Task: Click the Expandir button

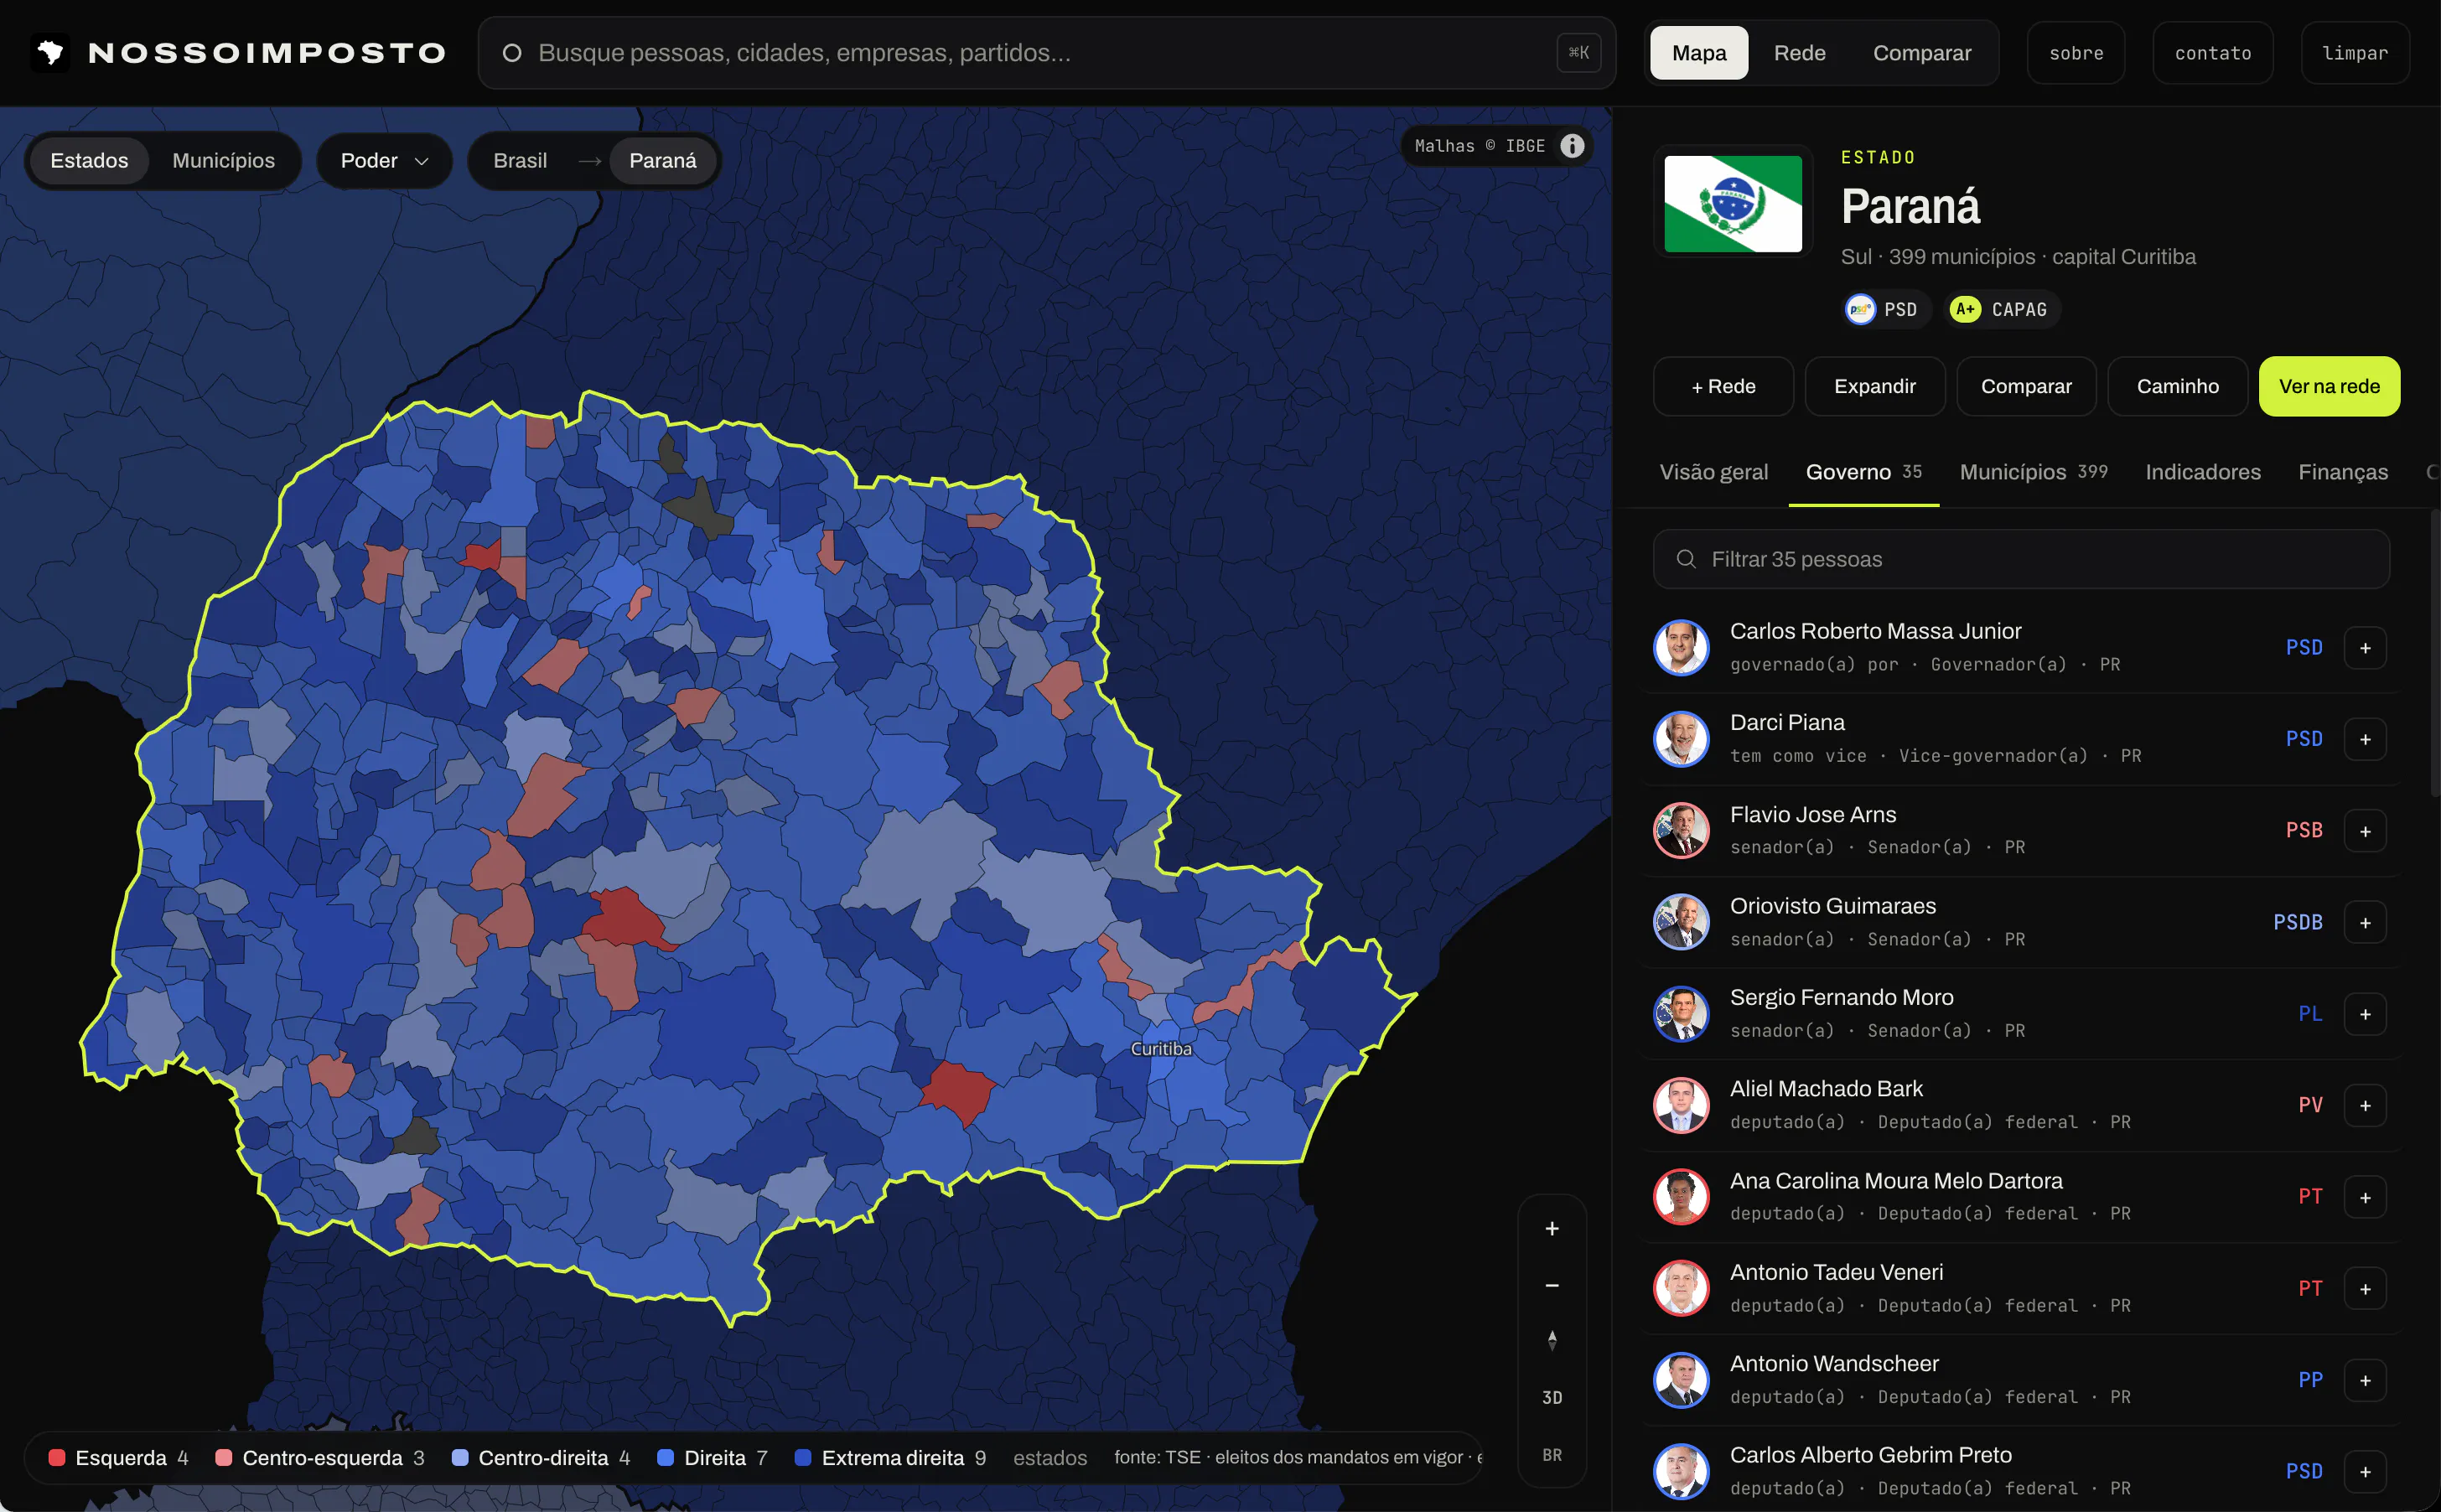Action: tap(1875, 386)
